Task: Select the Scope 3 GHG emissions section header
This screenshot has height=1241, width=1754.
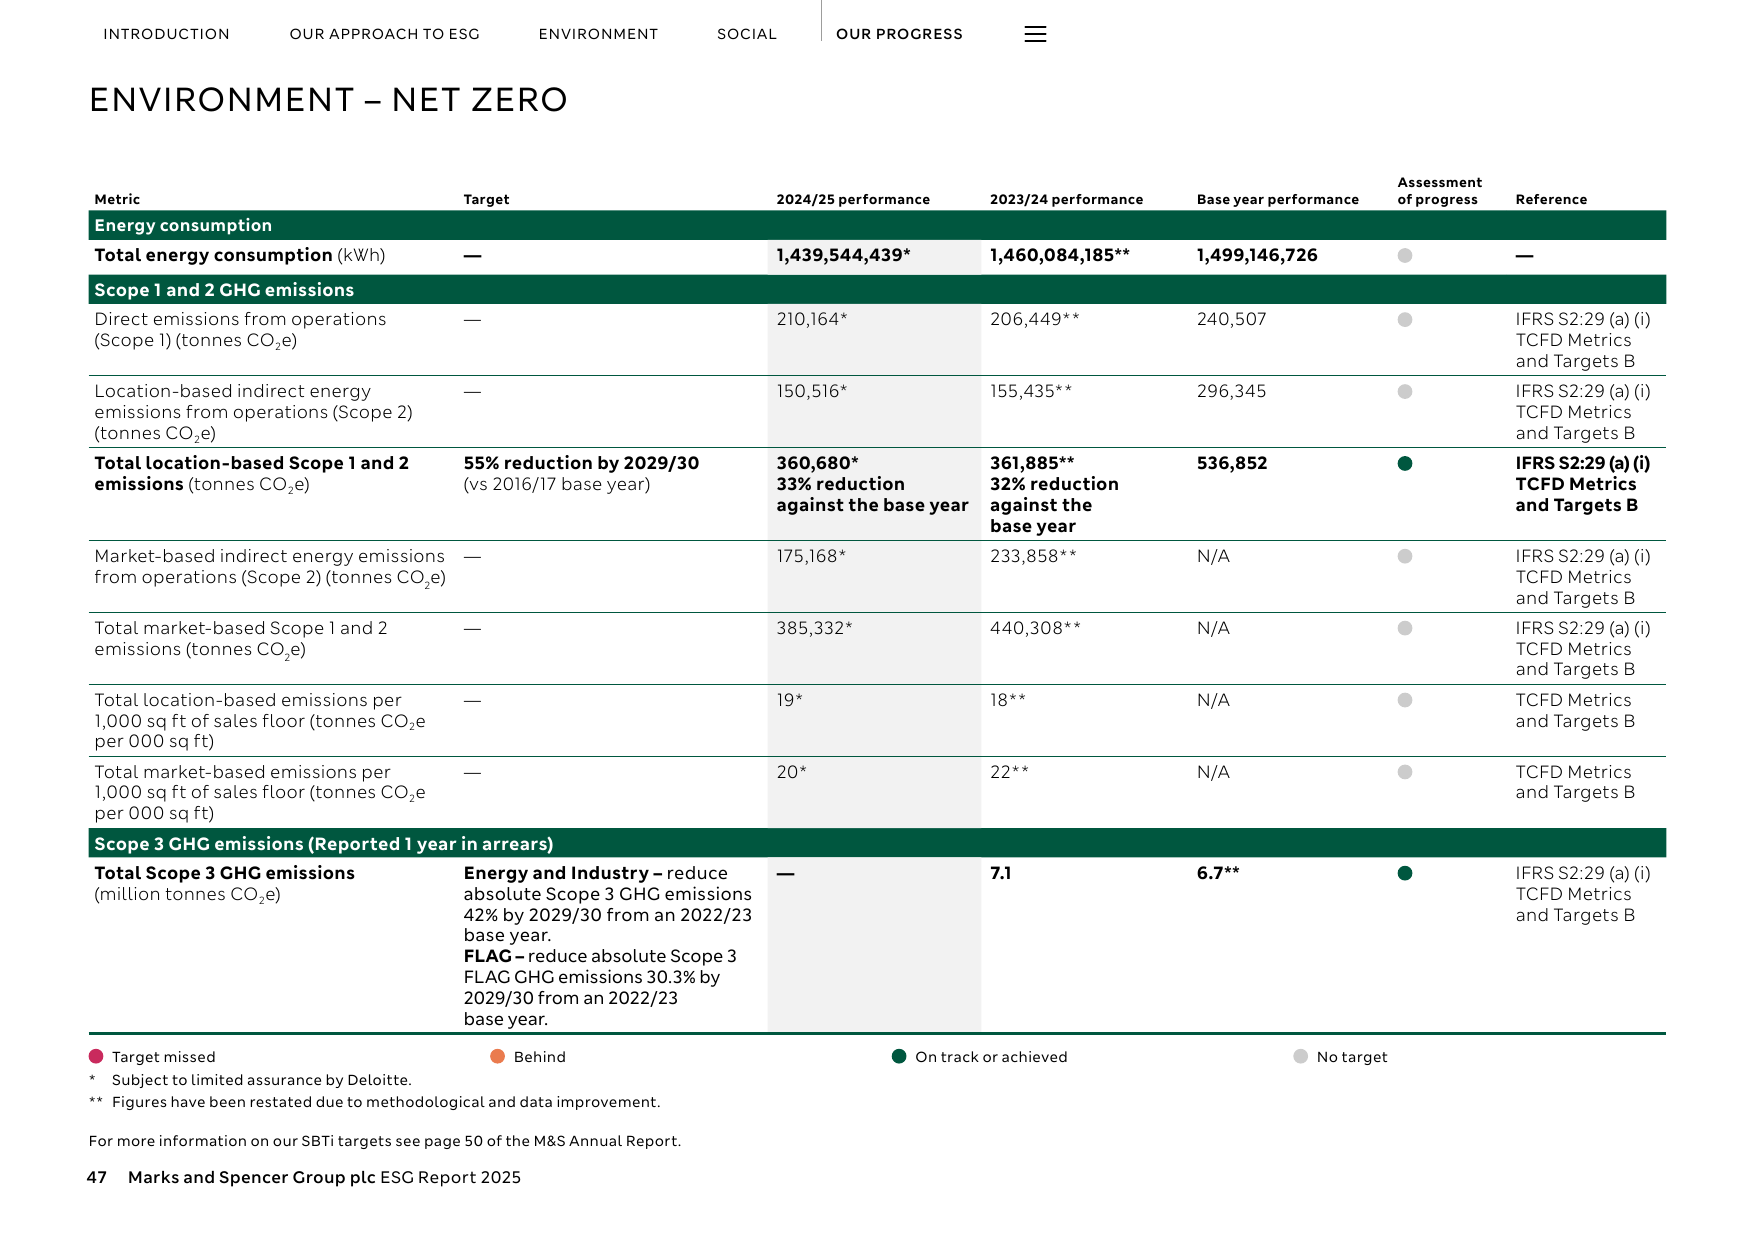Action: tap(877, 843)
